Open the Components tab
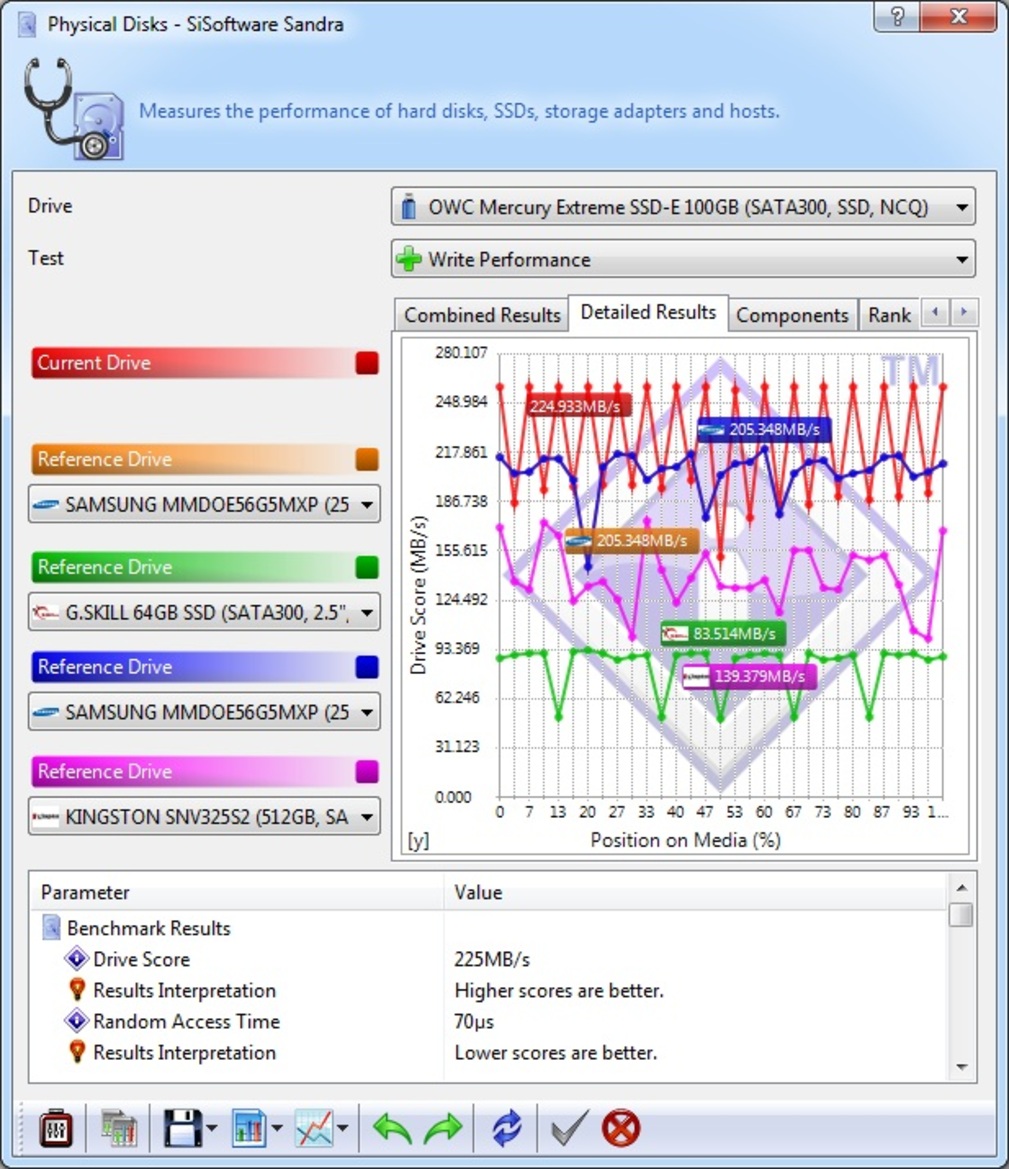Image resolution: width=1009 pixels, height=1169 pixels. pyautogui.click(x=792, y=315)
